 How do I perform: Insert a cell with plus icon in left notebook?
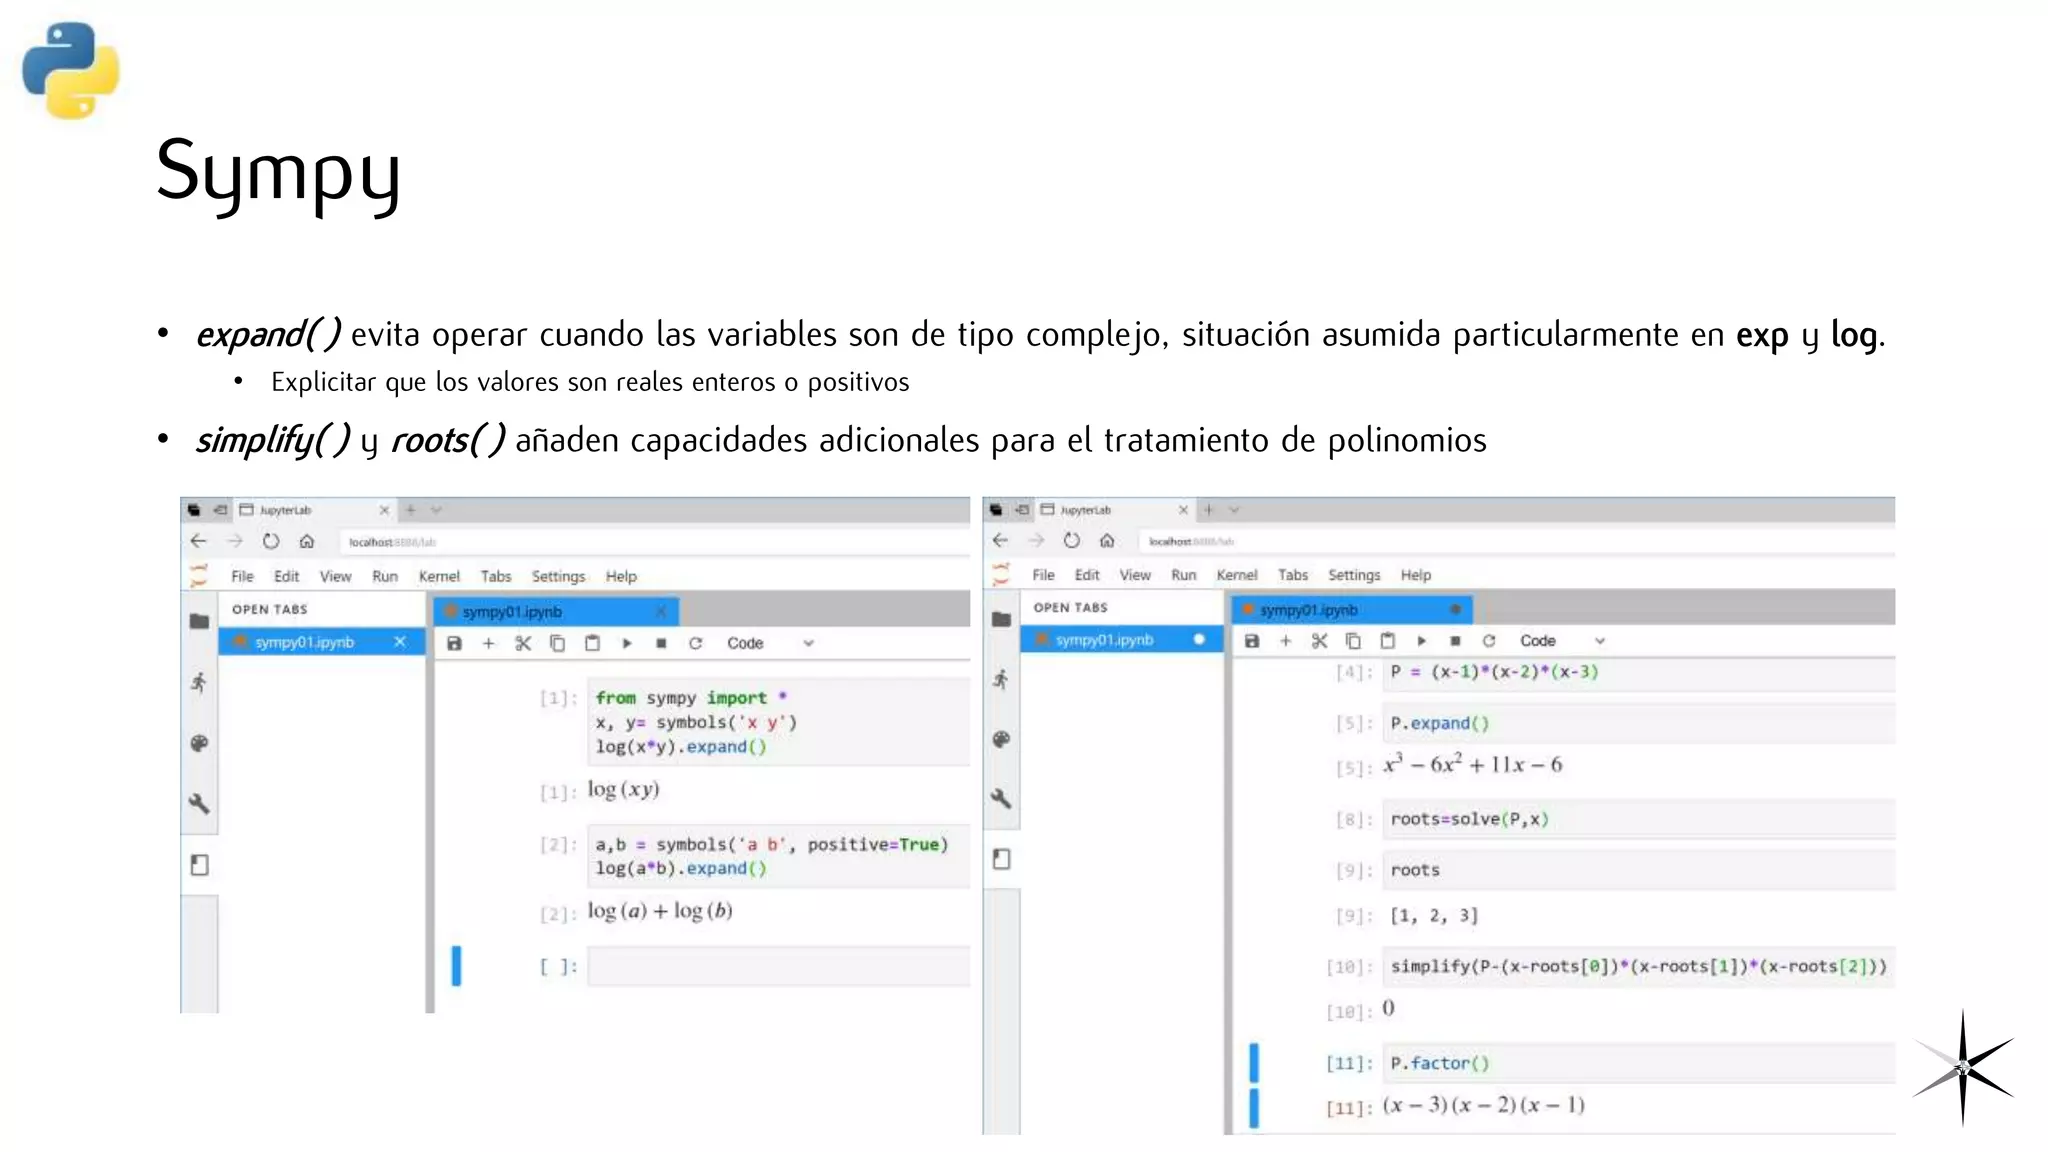point(488,643)
